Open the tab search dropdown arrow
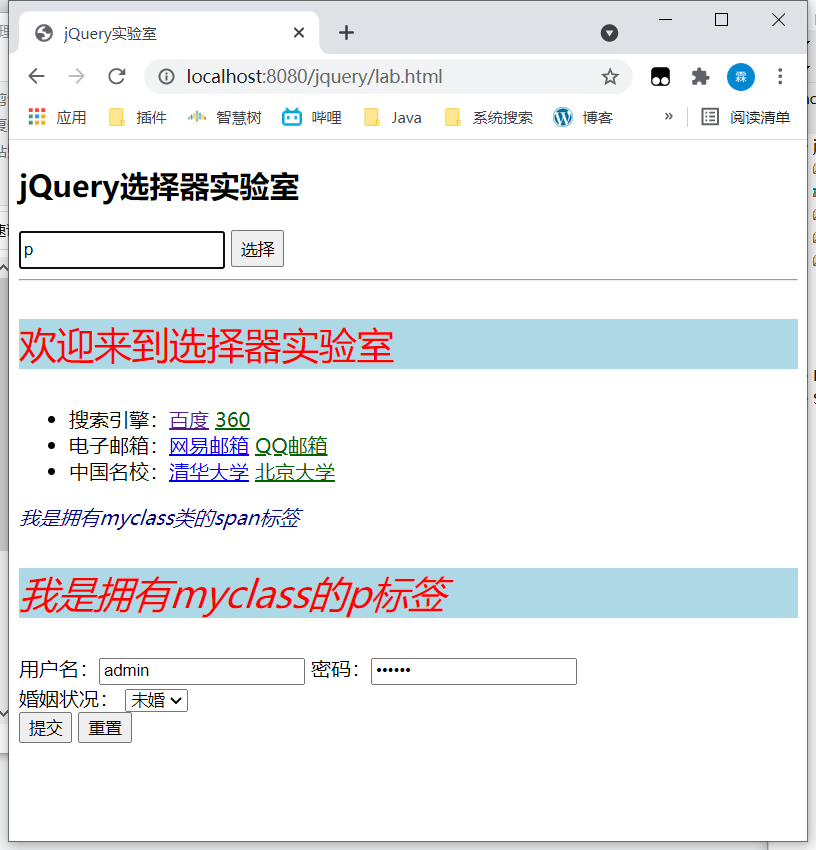816x850 pixels. (609, 33)
